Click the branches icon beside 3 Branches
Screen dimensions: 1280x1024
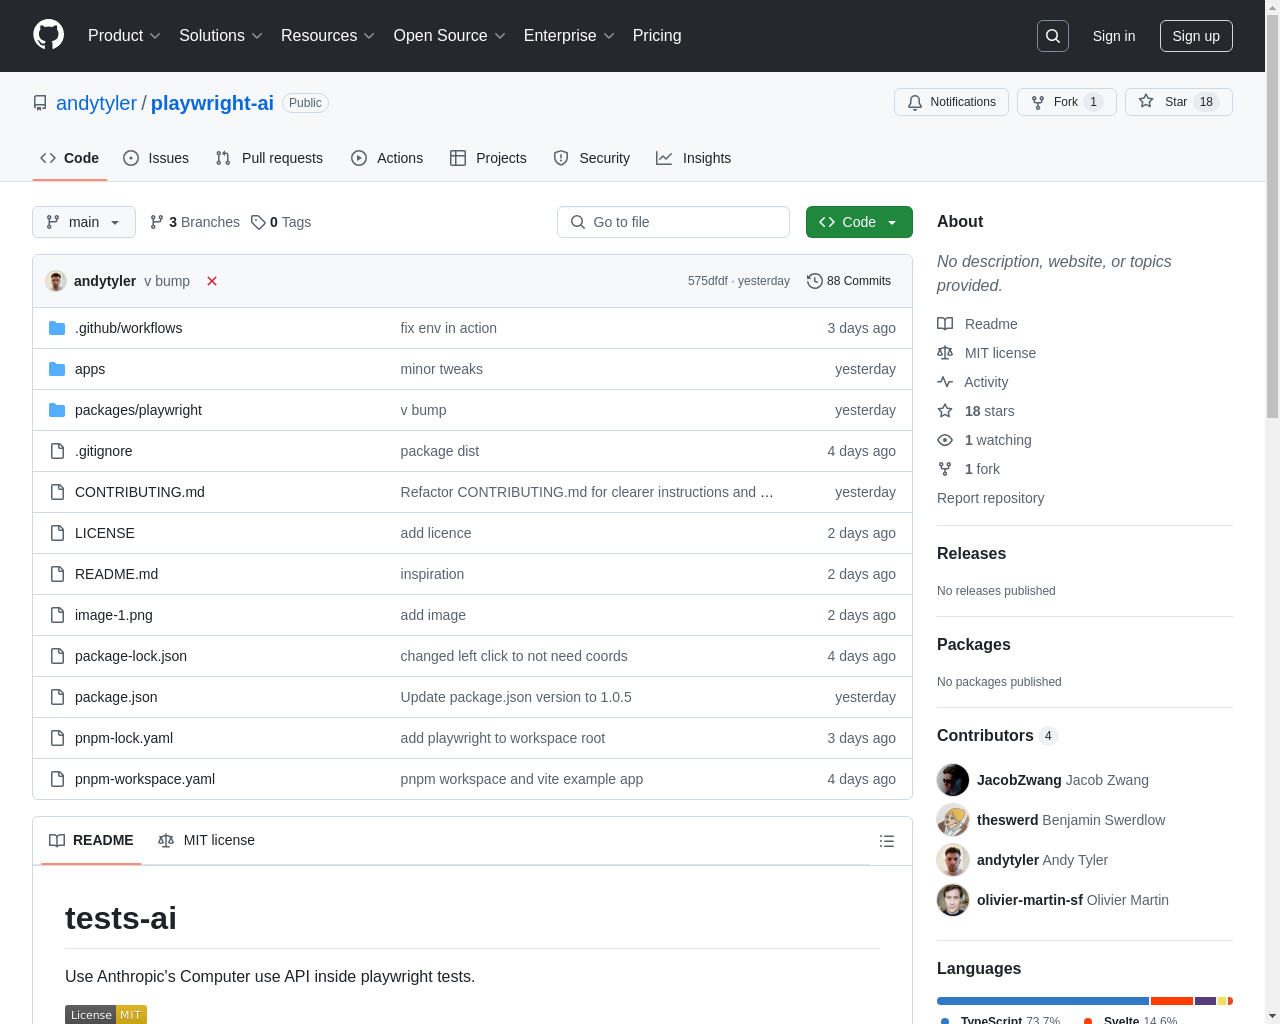tap(157, 222)
